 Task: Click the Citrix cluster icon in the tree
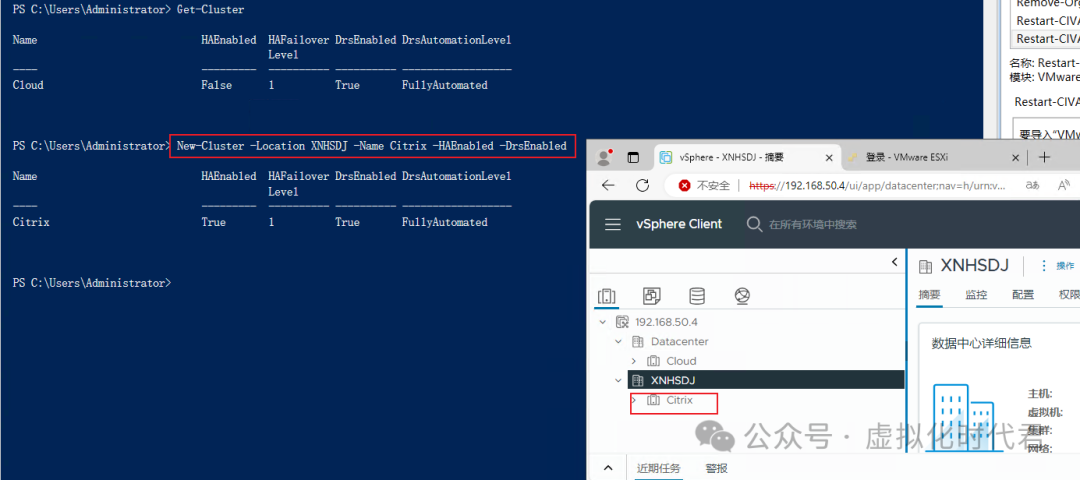click(x=653, y=400)
